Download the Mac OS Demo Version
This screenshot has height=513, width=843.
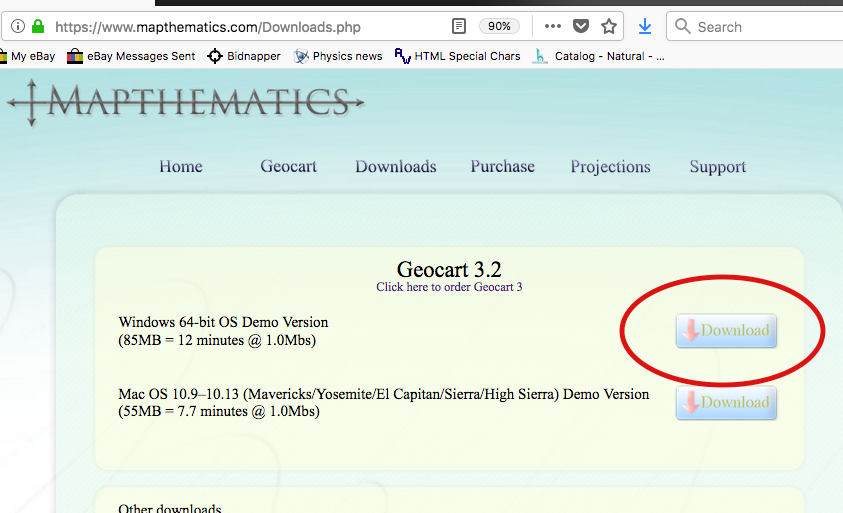(x=726, y=403)
